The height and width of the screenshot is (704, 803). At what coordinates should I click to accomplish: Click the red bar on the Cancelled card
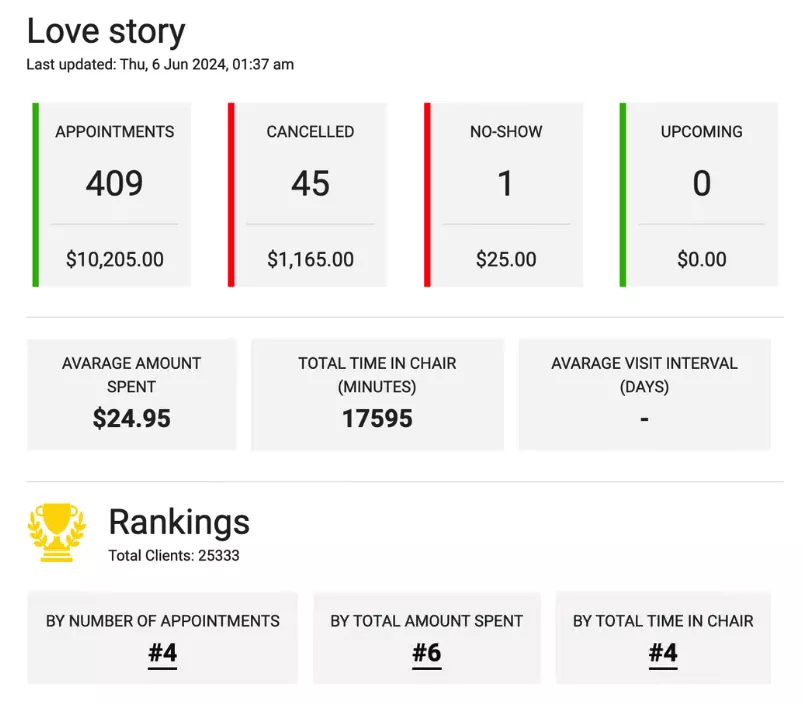pyautogui.click(x=231, y=195)
